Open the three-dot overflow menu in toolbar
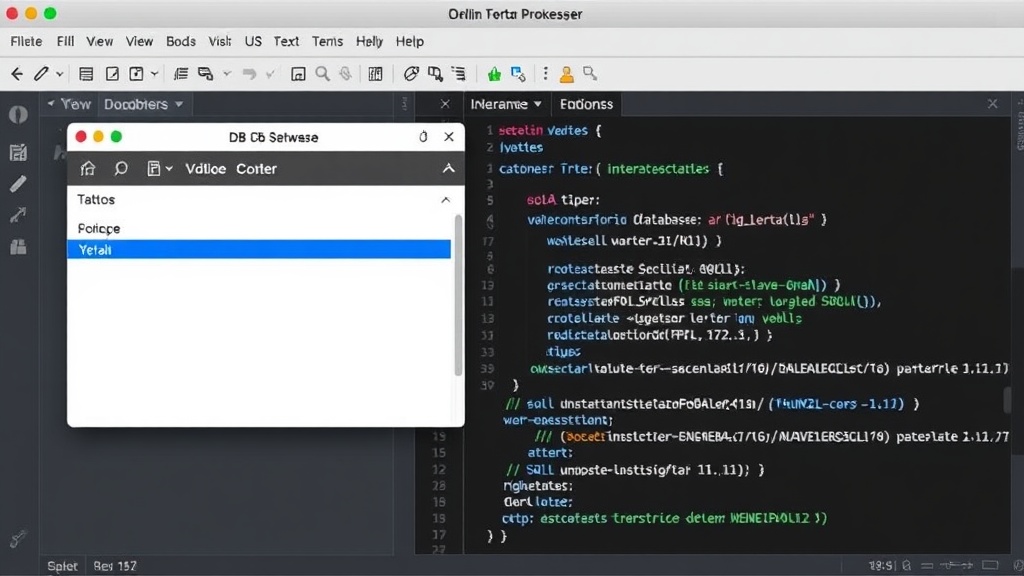The width and height of the screenshot is (1024, 576). tap(545, 74)
